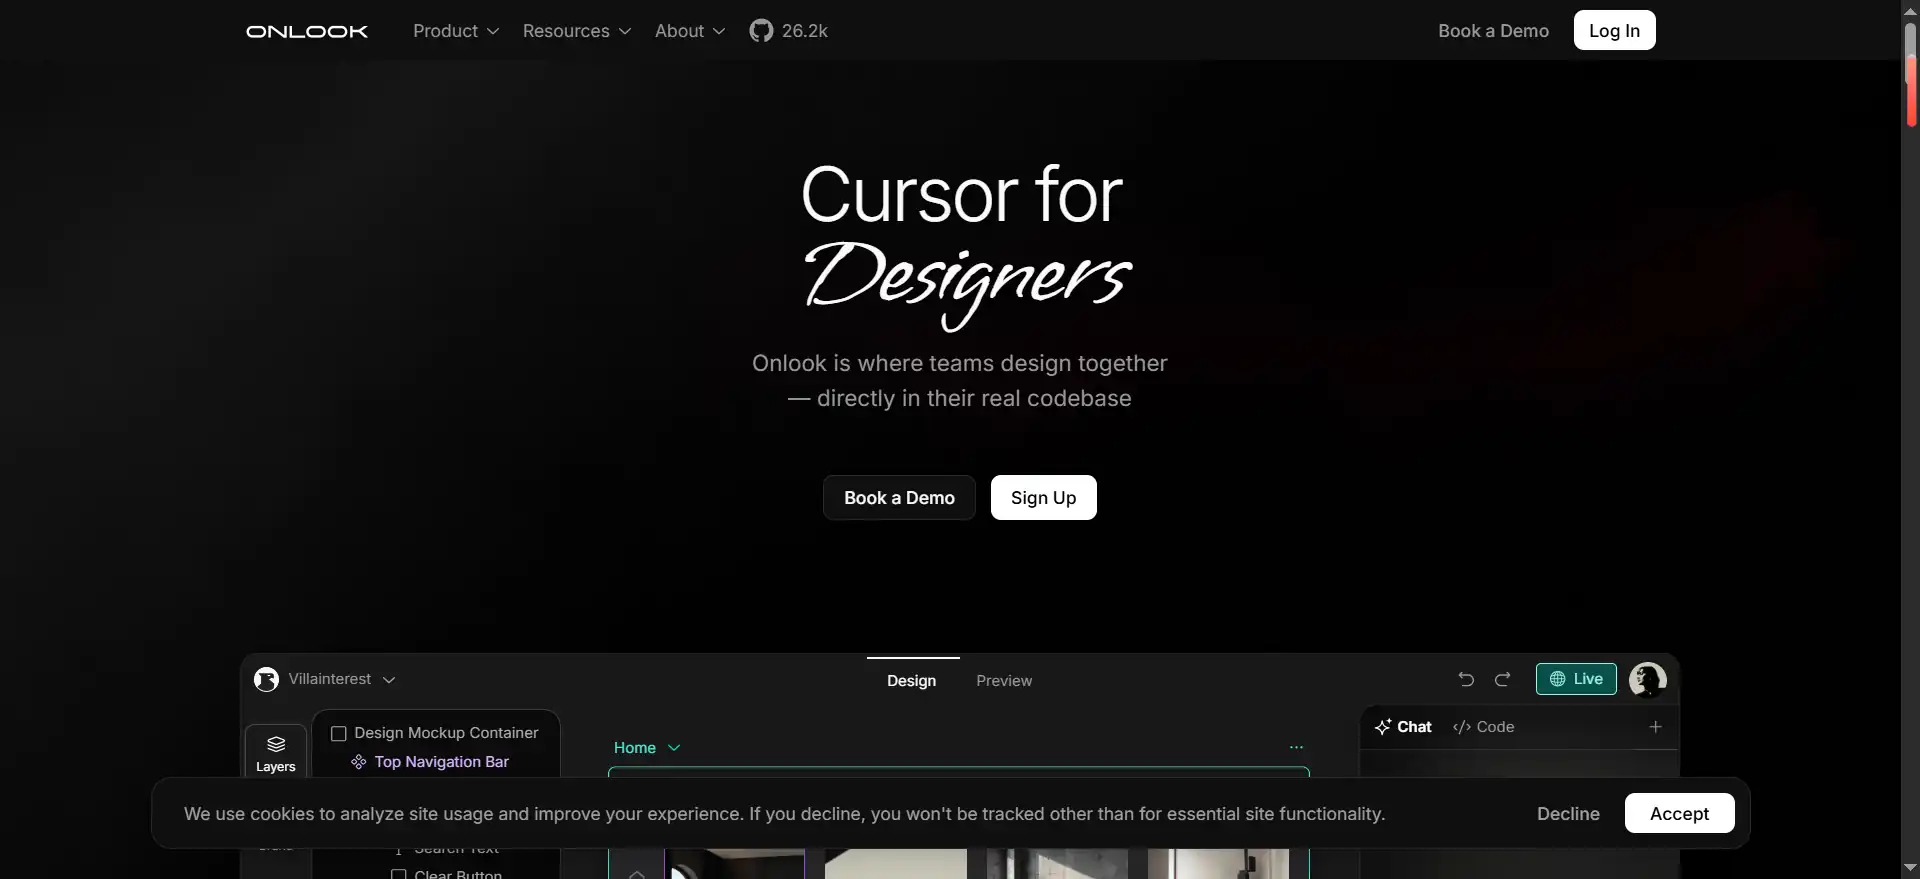
Task: Select the Code tab
Action: pyautogui.click(x=1483, y=727)
